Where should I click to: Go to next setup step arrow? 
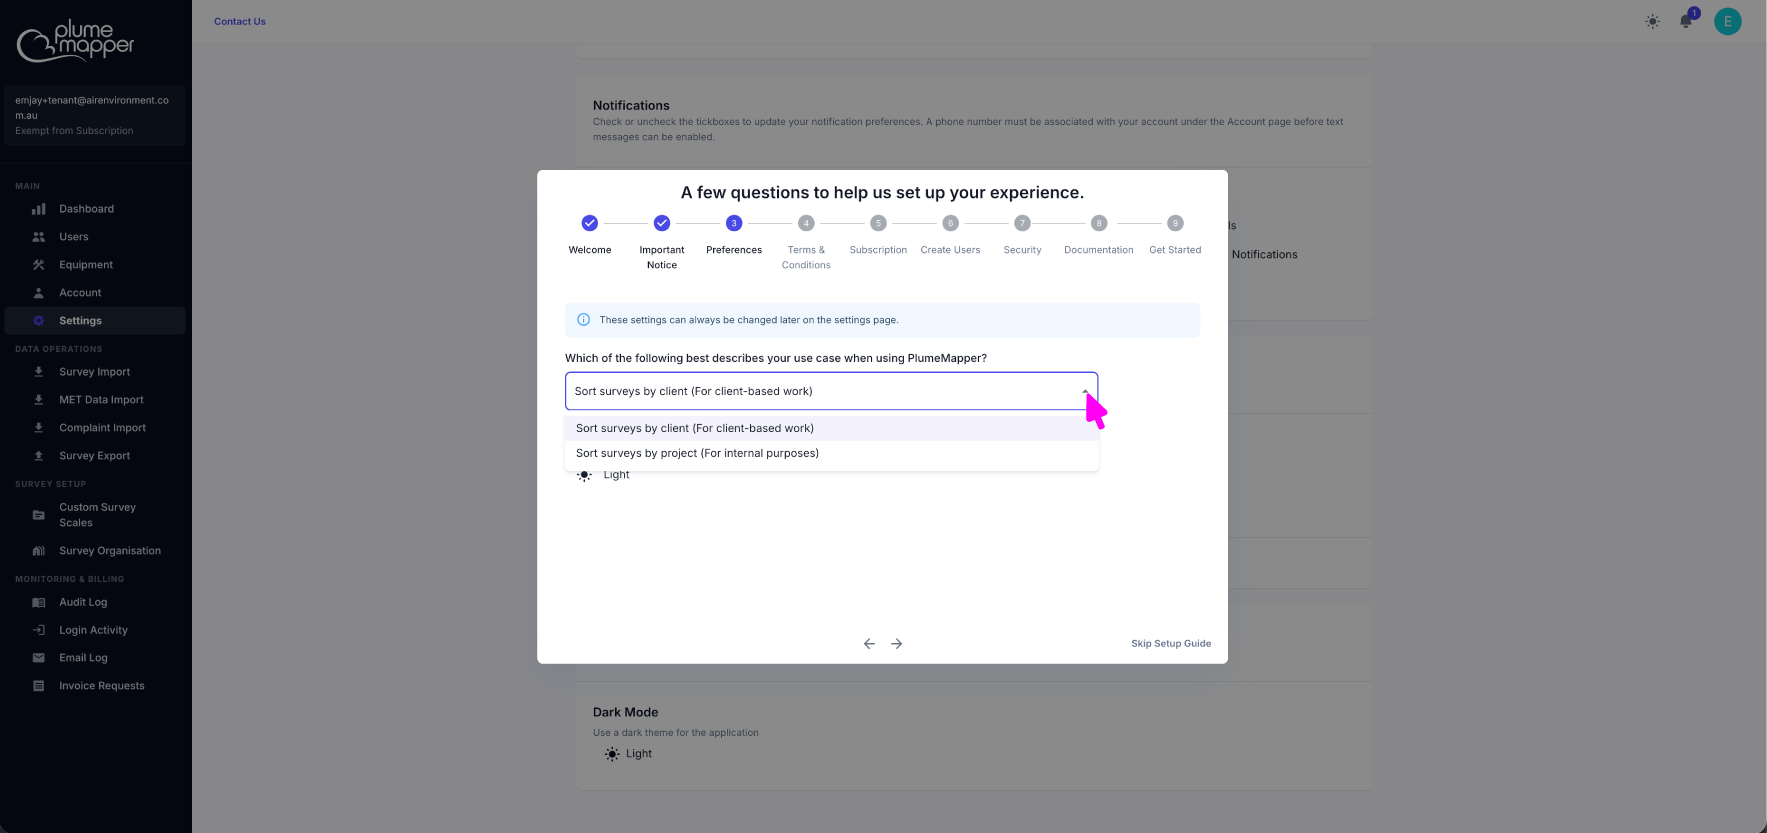897,644
